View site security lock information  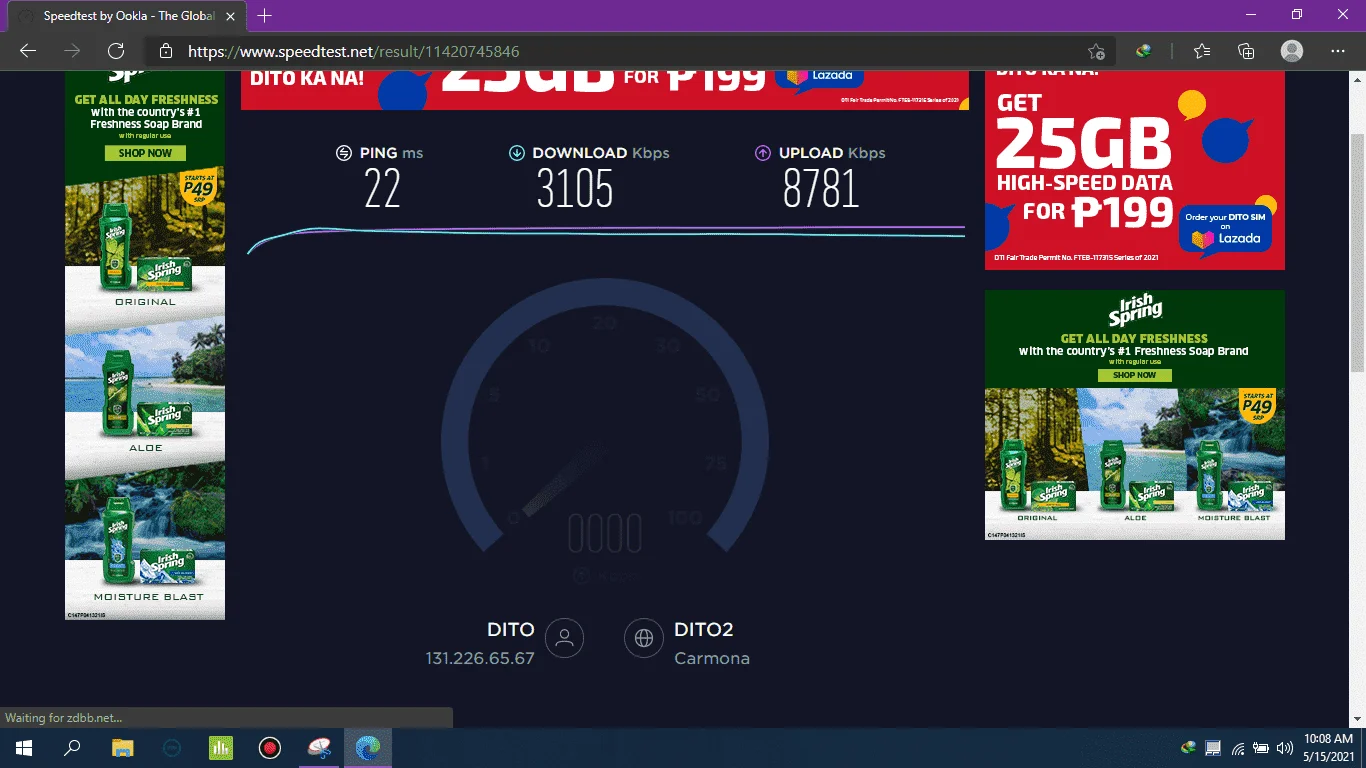[166, 51]
